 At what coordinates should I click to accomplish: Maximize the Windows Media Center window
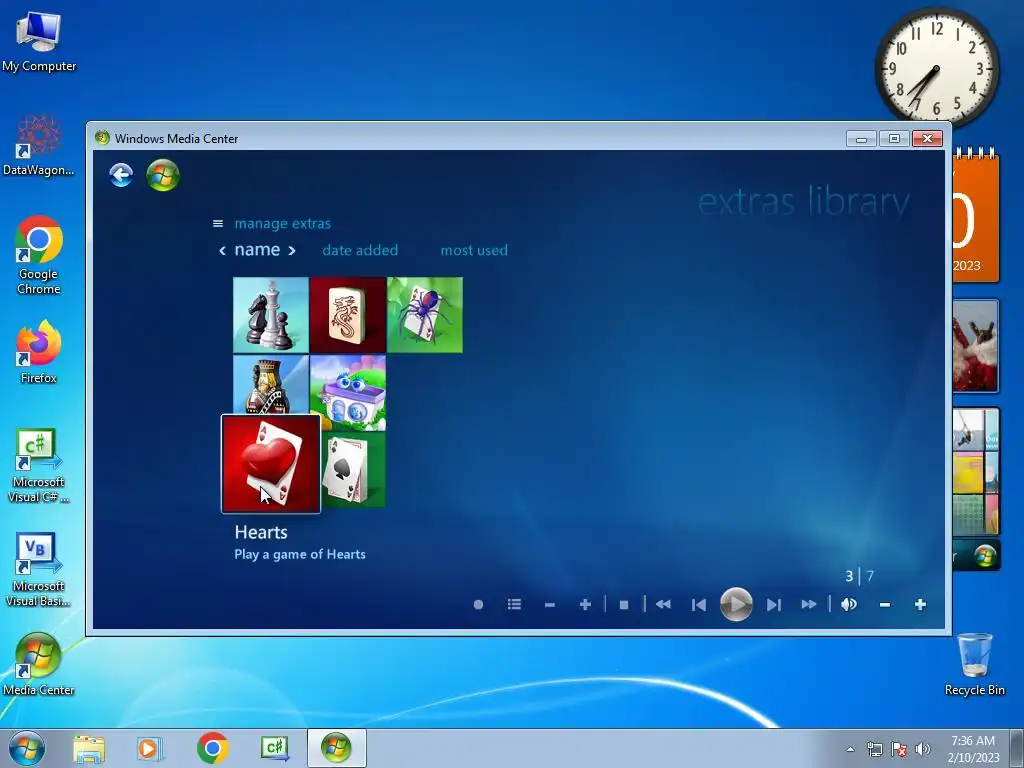tap(894, 138)
